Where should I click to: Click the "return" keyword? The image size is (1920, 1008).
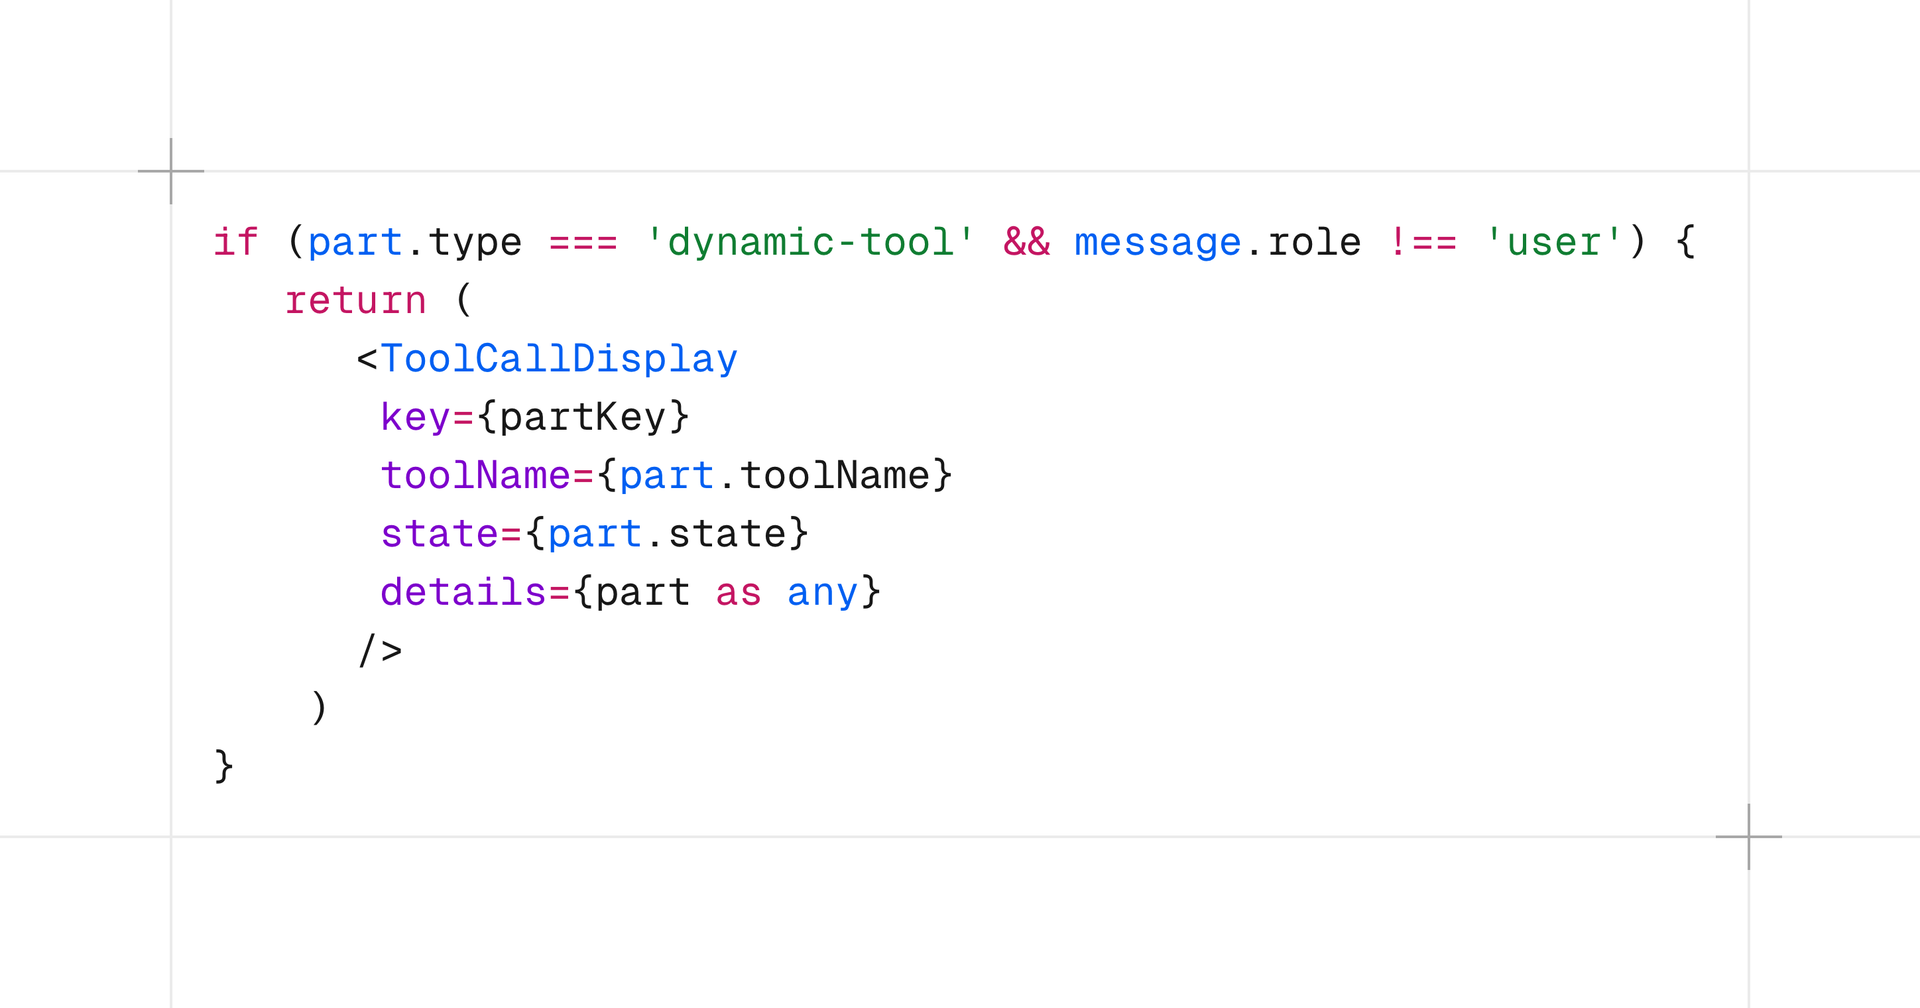pos(355,300)
